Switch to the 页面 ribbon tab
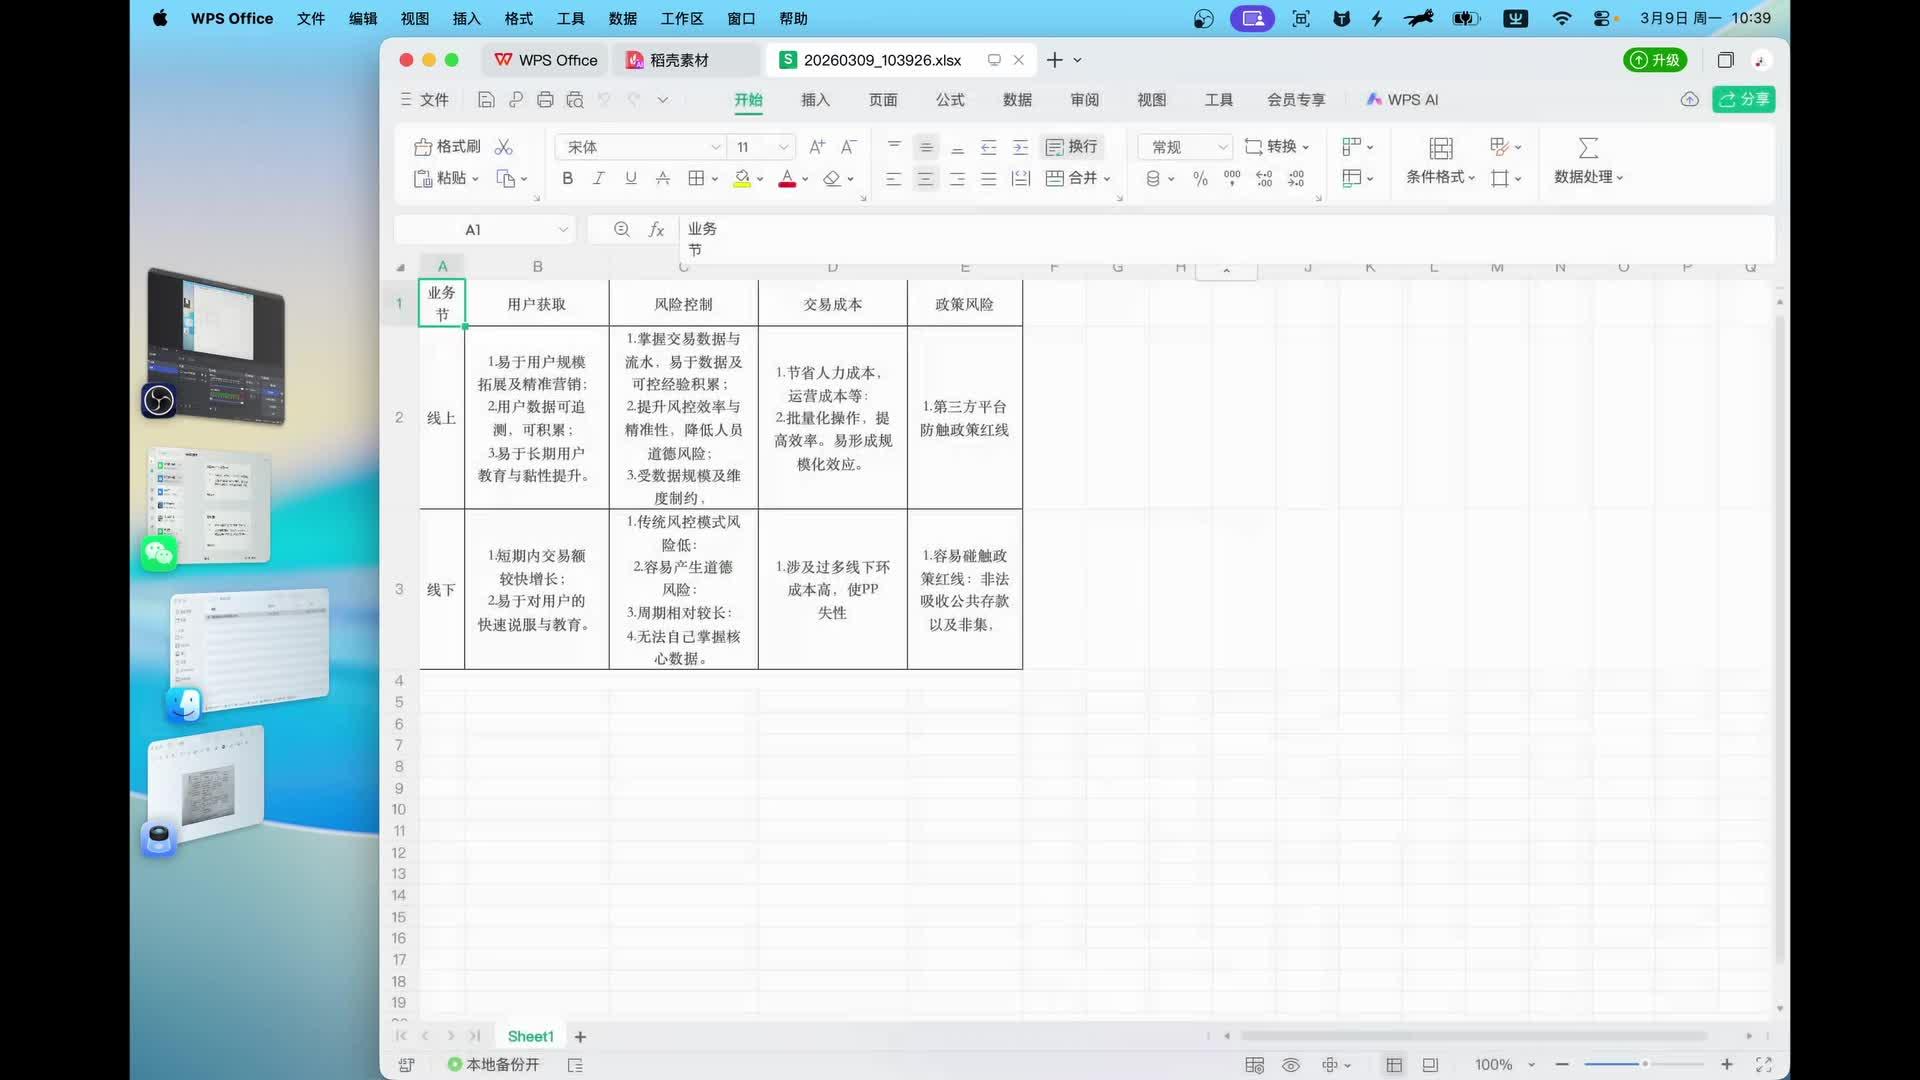The width and height of the screenshot is (1920, 1080). coord(883,100)
